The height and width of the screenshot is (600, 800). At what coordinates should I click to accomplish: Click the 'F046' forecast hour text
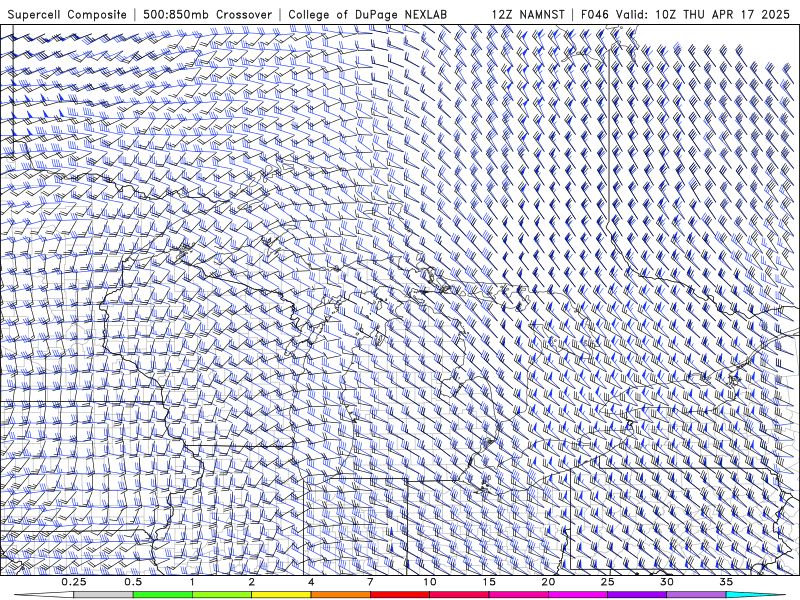point(595,15)
